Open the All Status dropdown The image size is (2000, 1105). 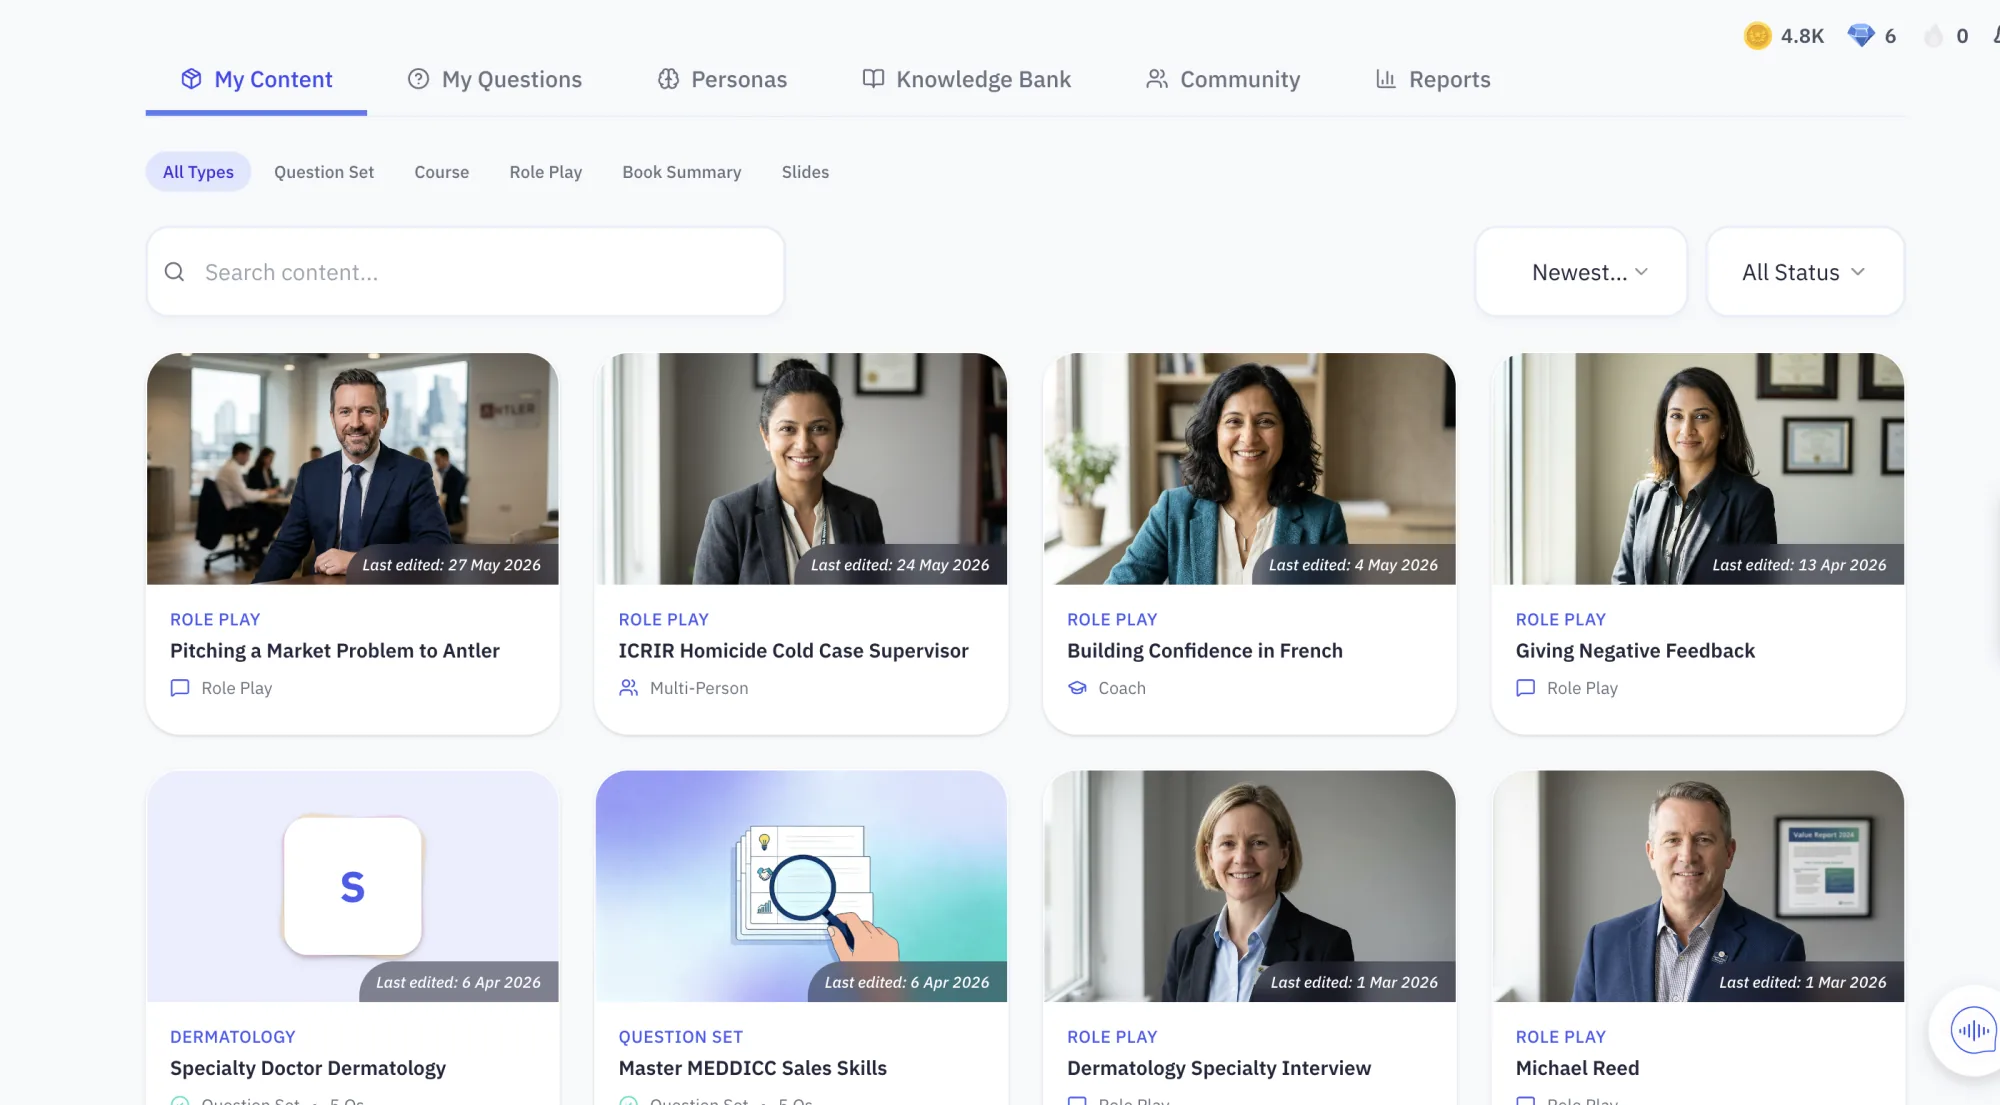[x=1805, y=272]
